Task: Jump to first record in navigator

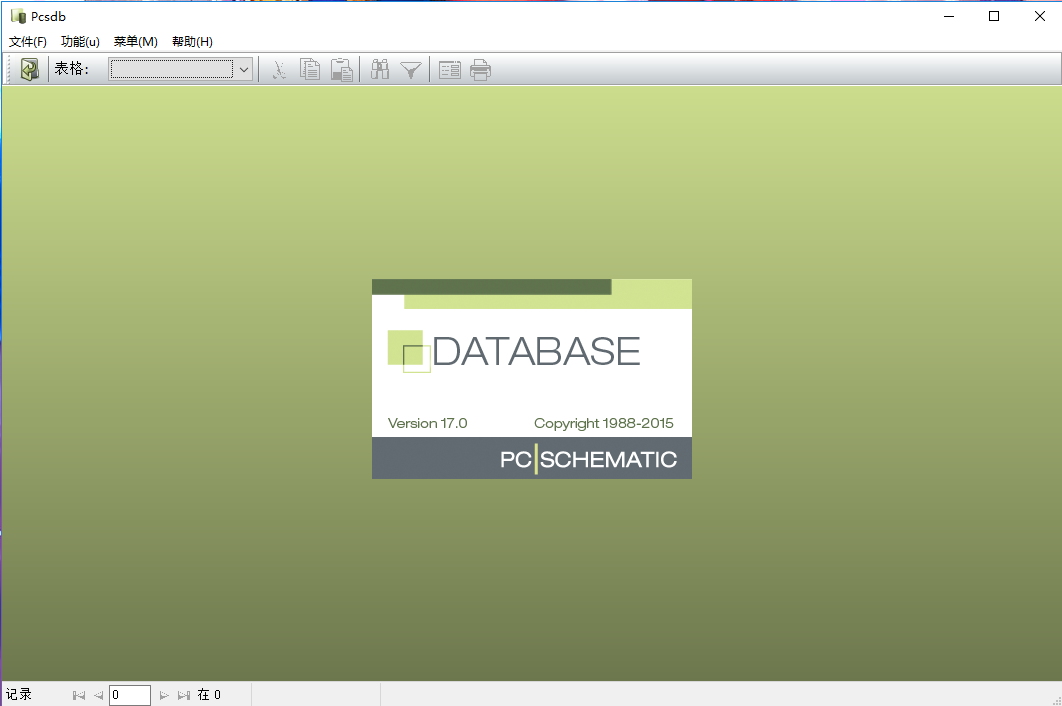Action: pos(79,695)
